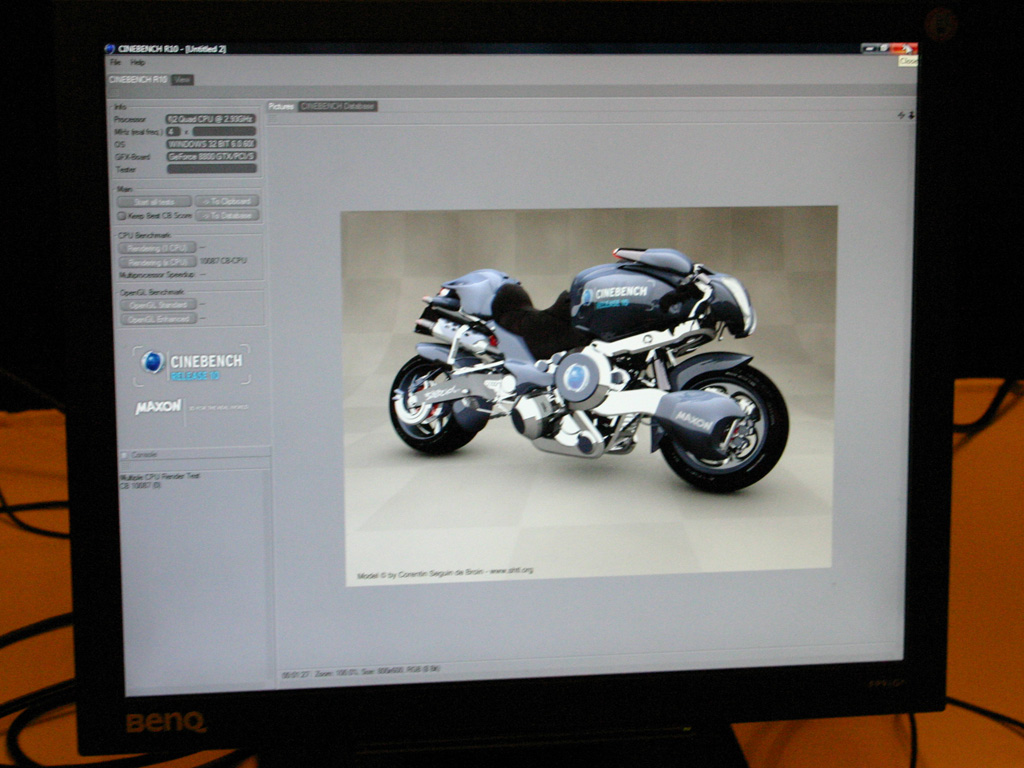Click the rendered motorcycle picture
Viewport: 1024px width, 768px height.
point(589,396)
